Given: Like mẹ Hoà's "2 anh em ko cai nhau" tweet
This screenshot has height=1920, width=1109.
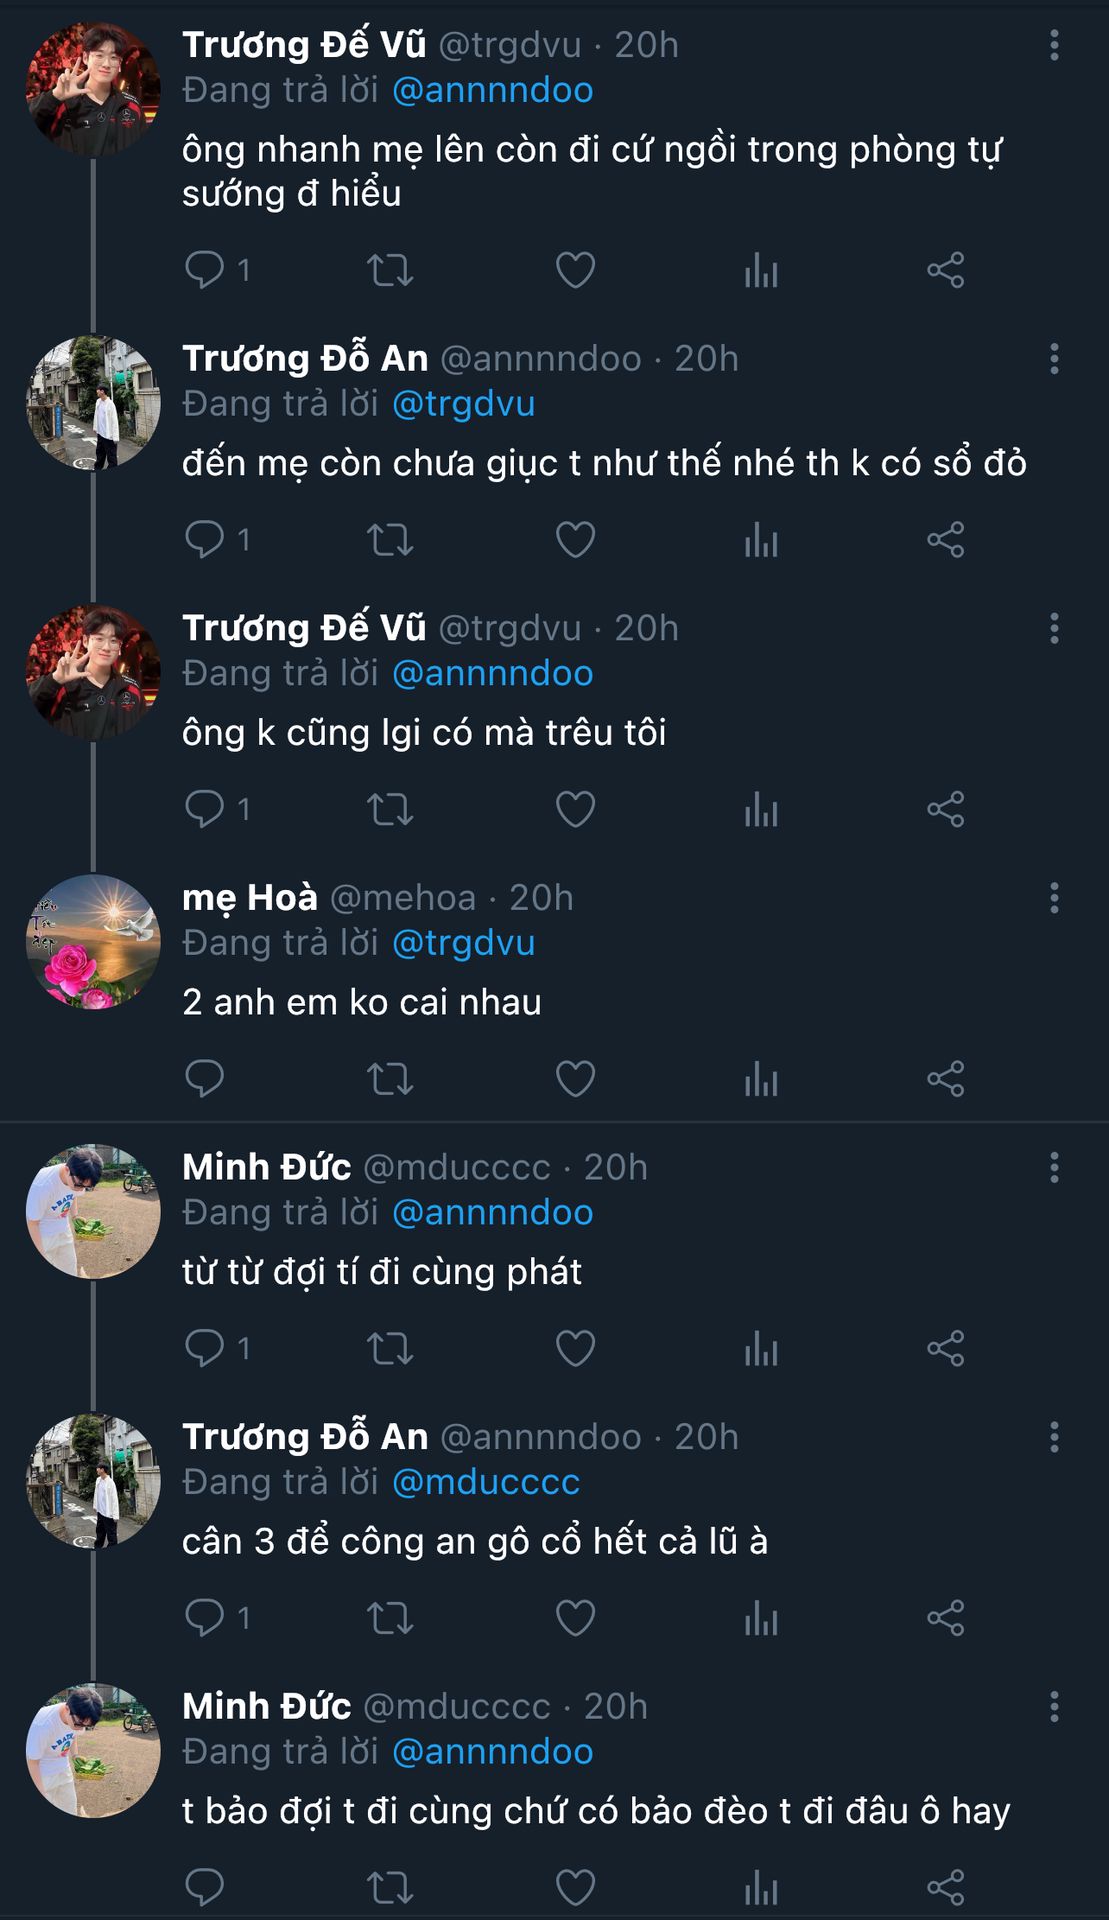Looking at the screenshot, I should (575, 1079).
